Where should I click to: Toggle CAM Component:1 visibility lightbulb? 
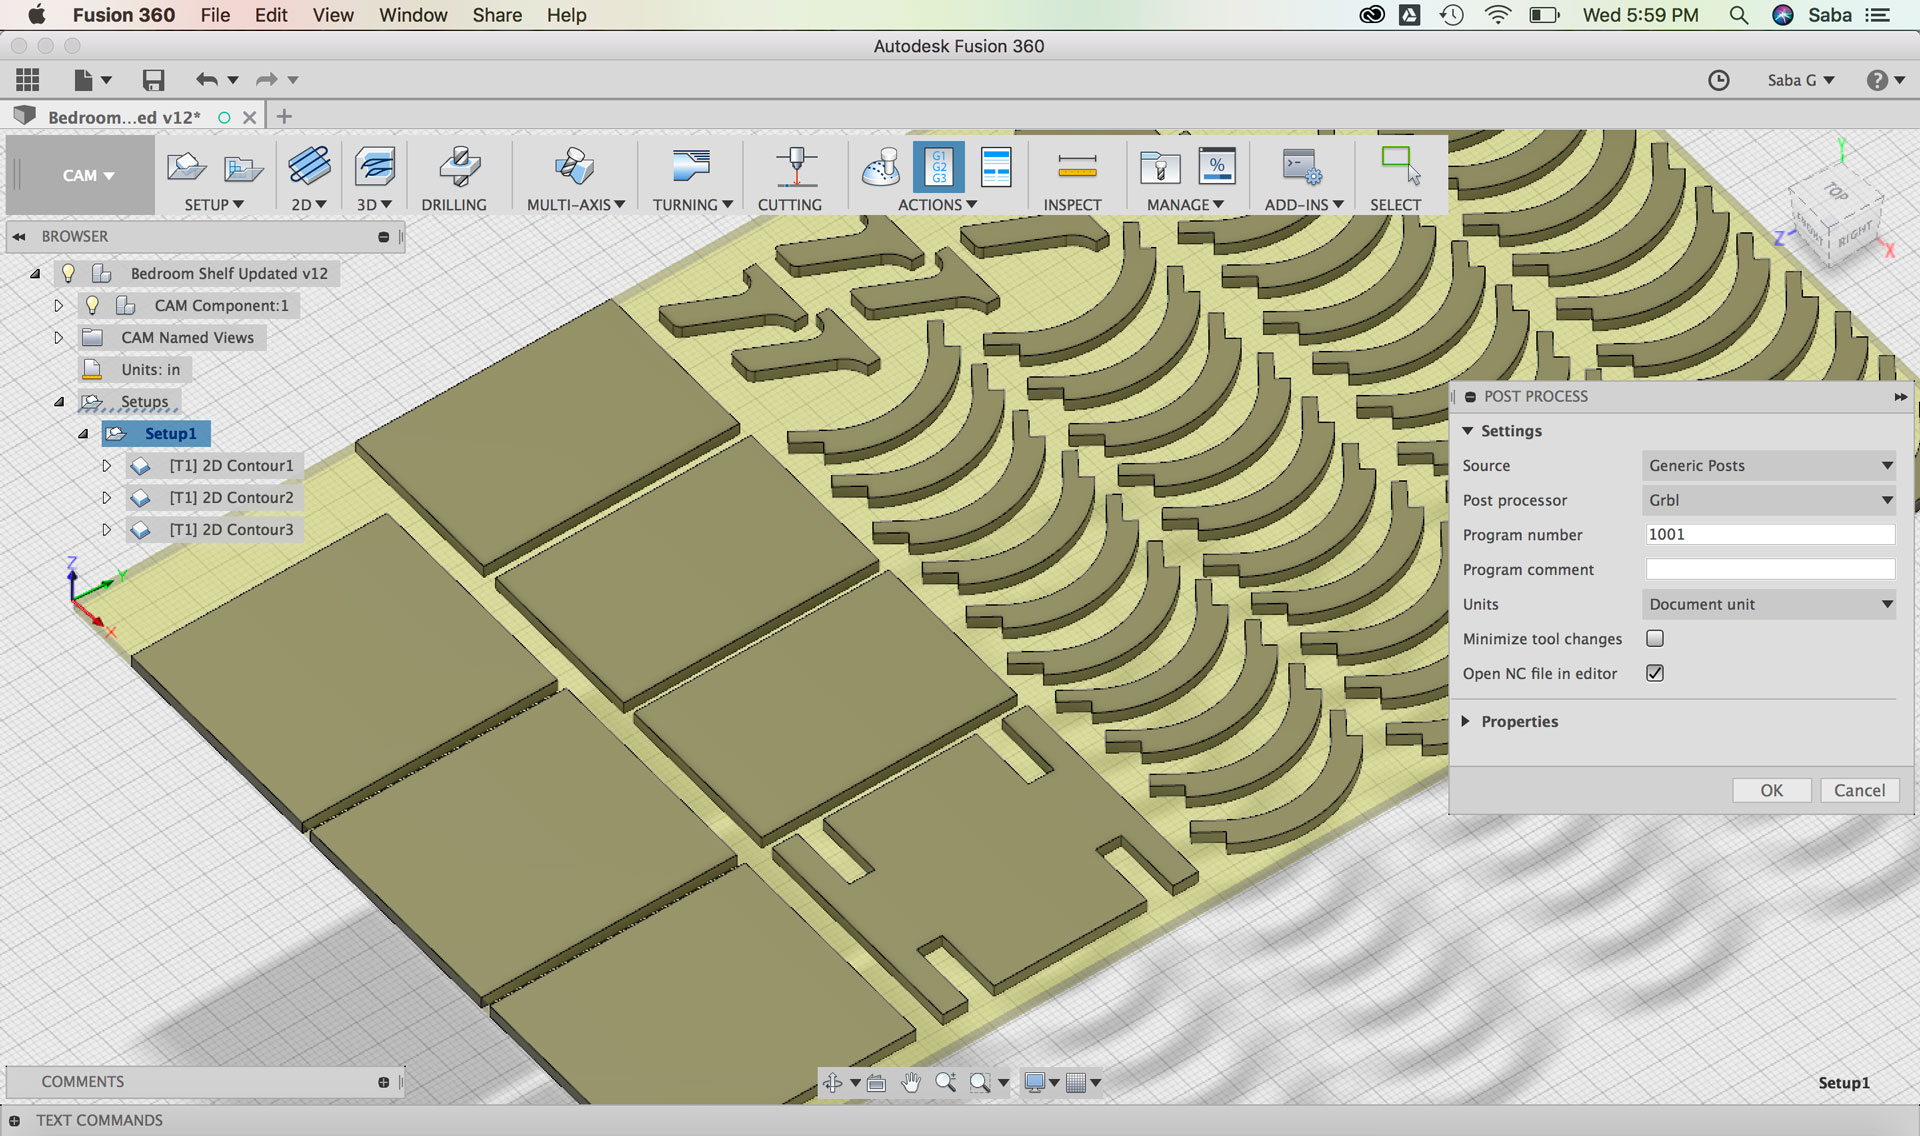click(93, 305)
